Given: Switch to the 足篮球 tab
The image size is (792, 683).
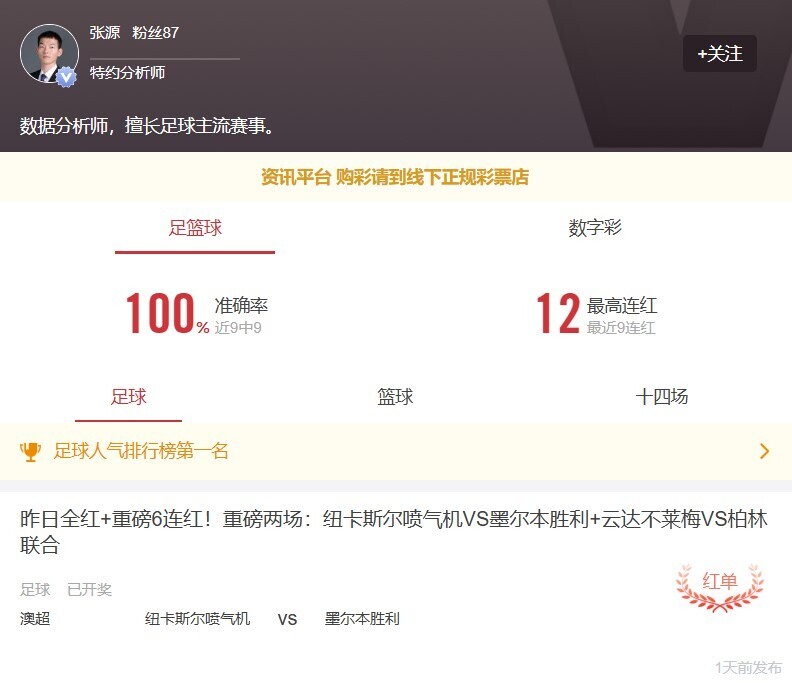Looking at the screenshot, I should tap(195, 228).
